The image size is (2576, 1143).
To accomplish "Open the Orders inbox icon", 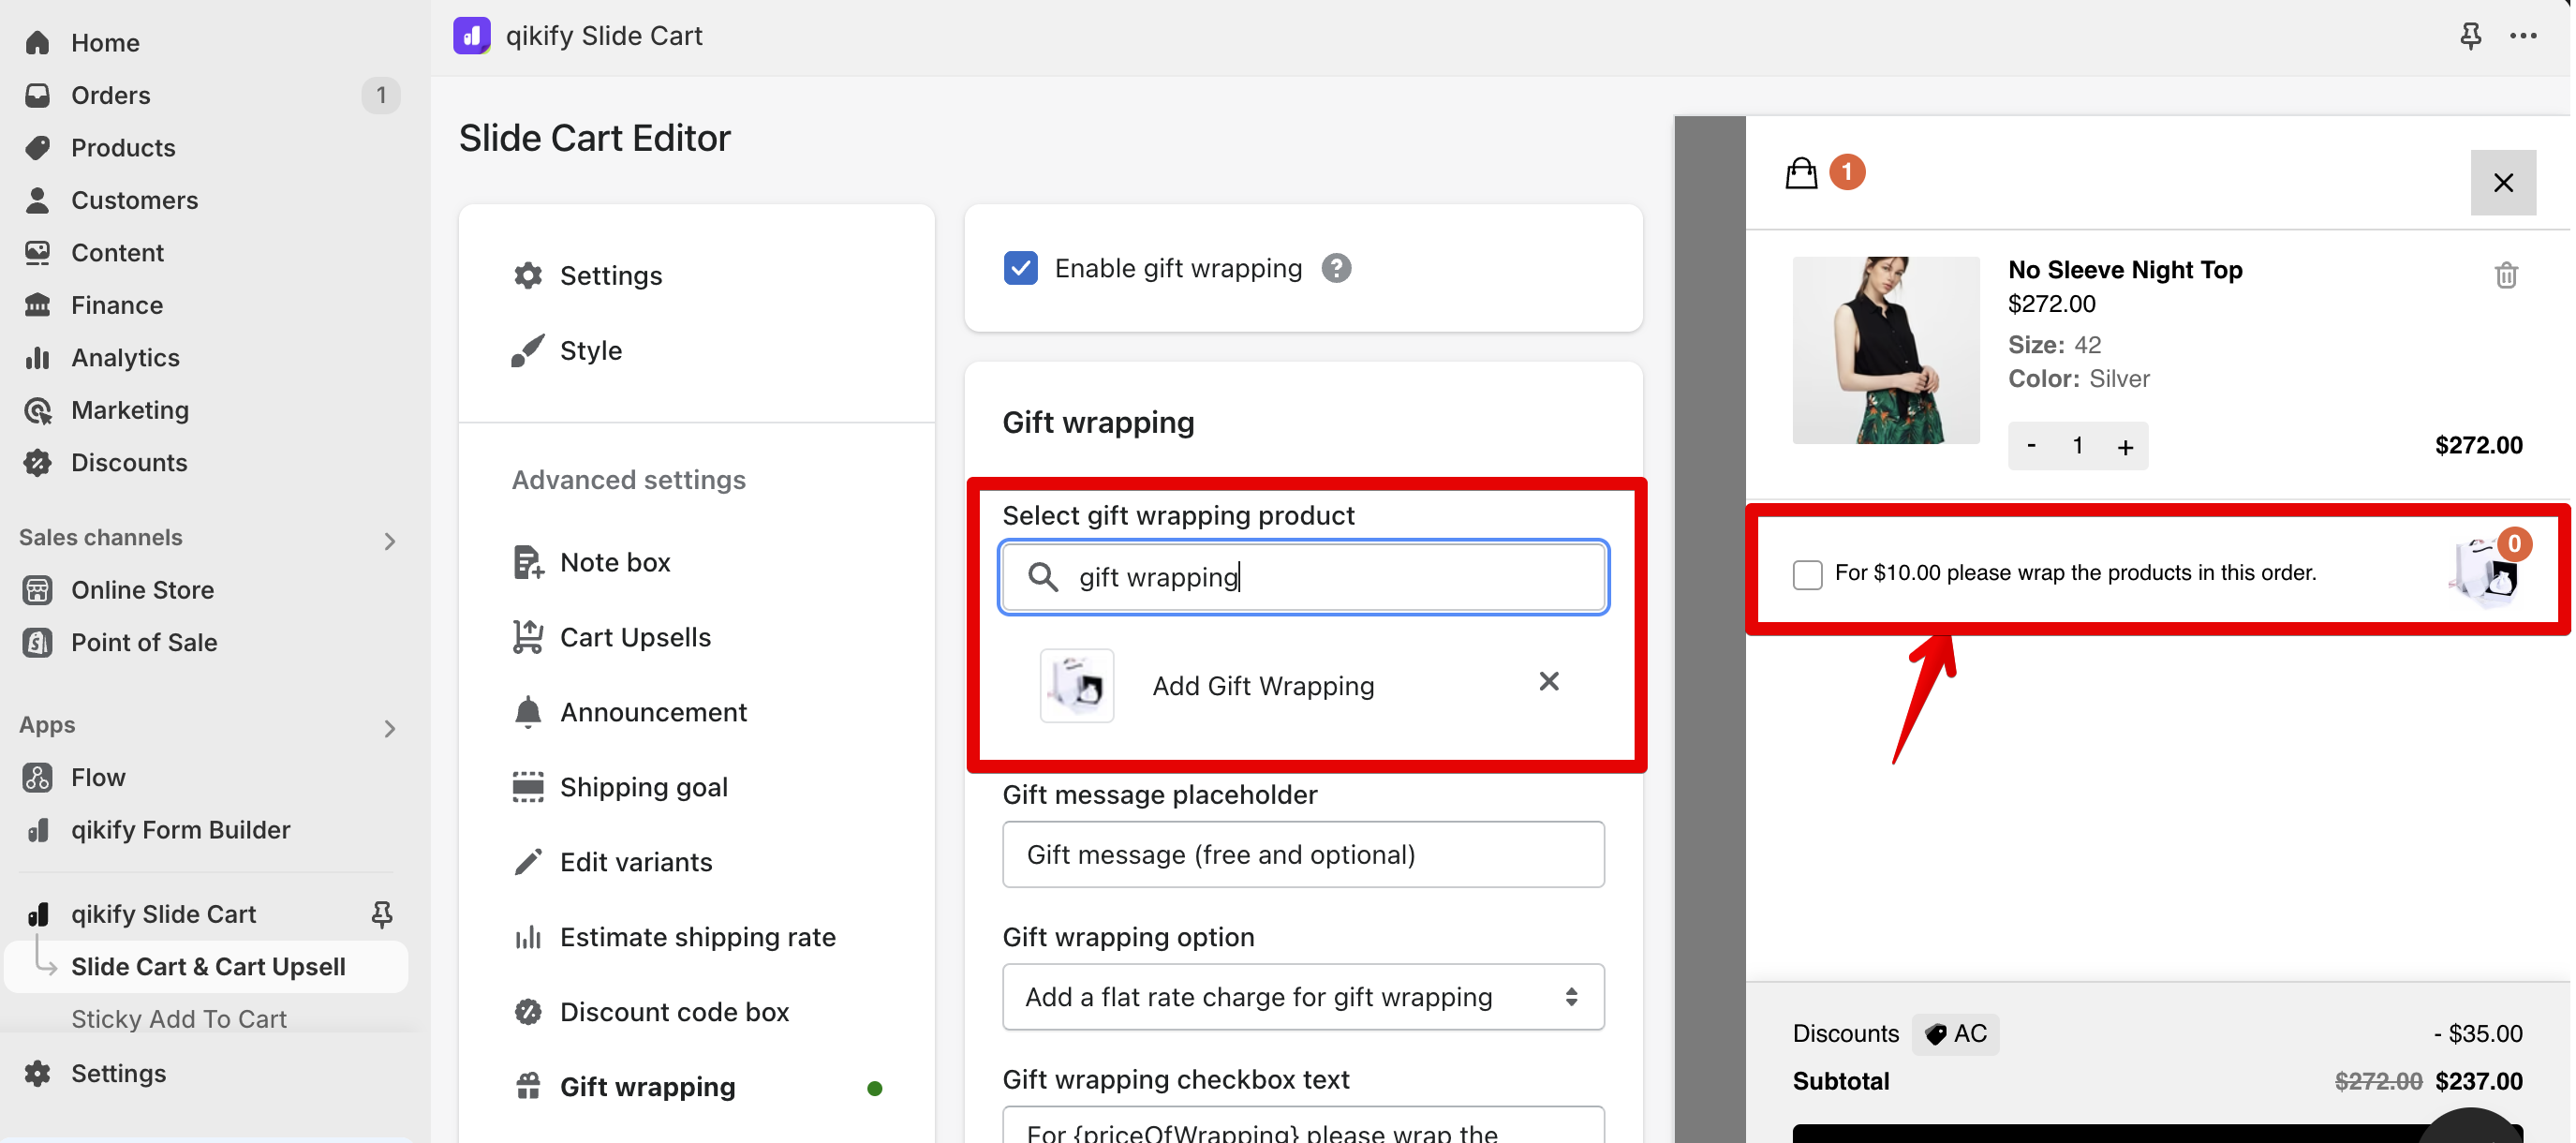I will tap(38, 95).
